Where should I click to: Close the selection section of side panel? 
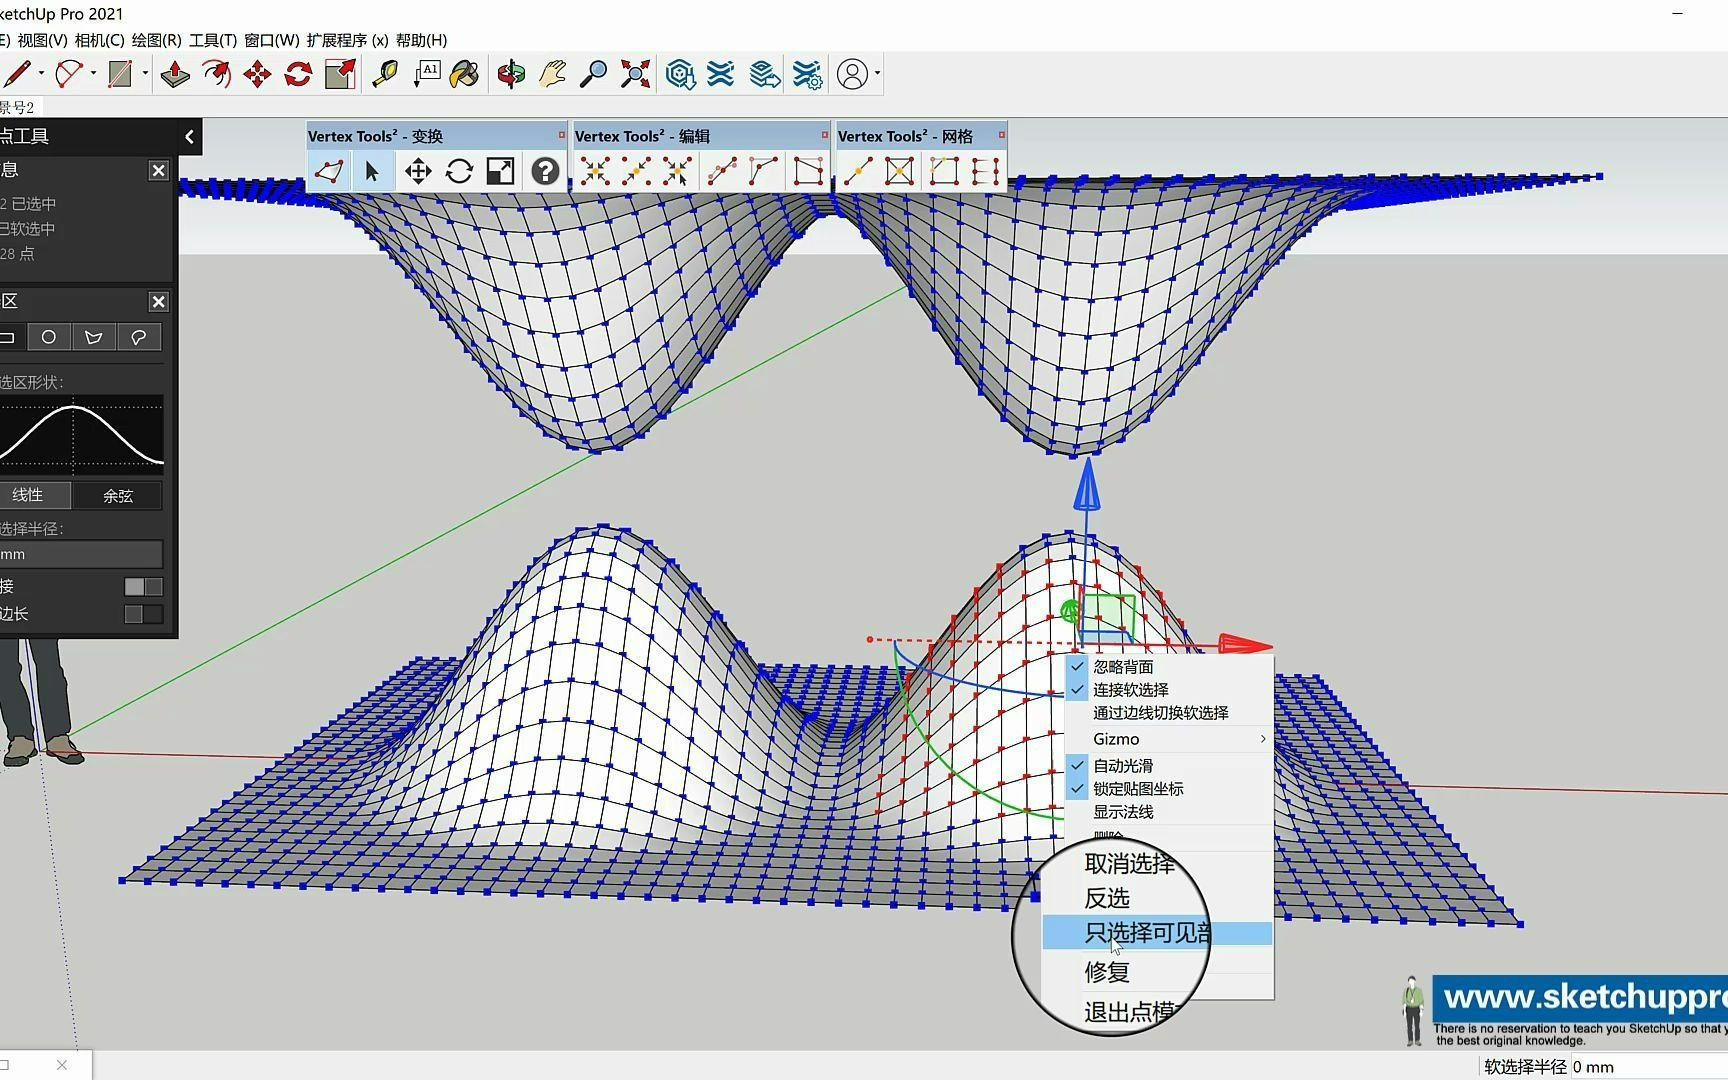[x=158, y=302]
